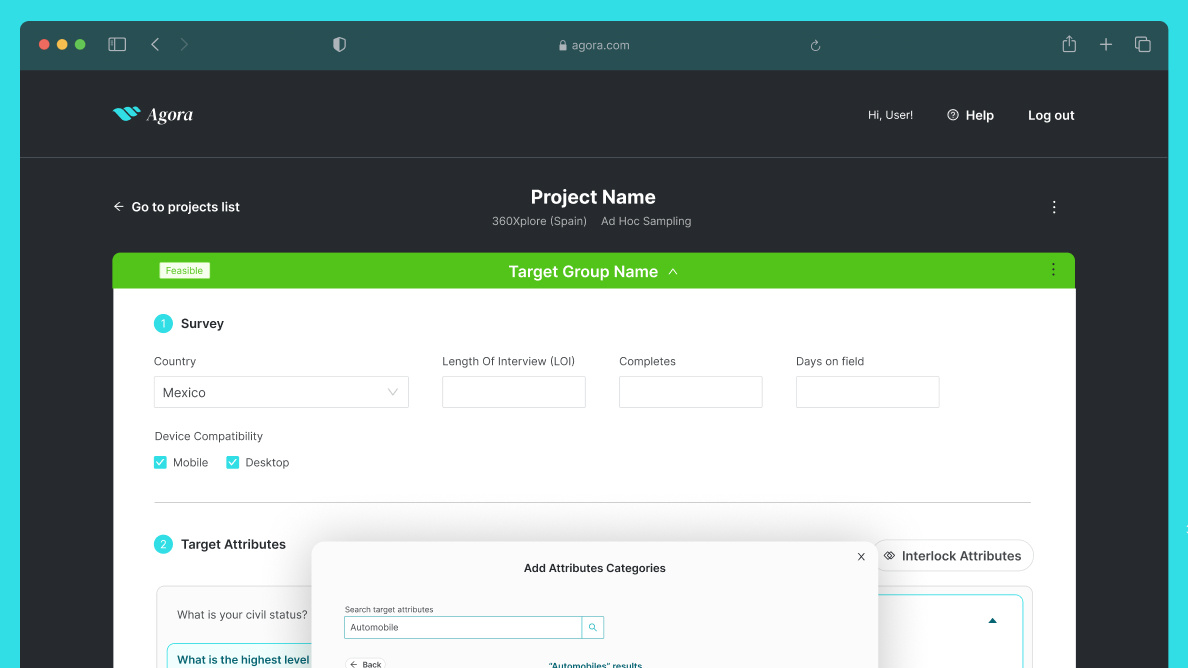
Task: Open a new browser tab with plus icon
Action: pos(1106,44)
